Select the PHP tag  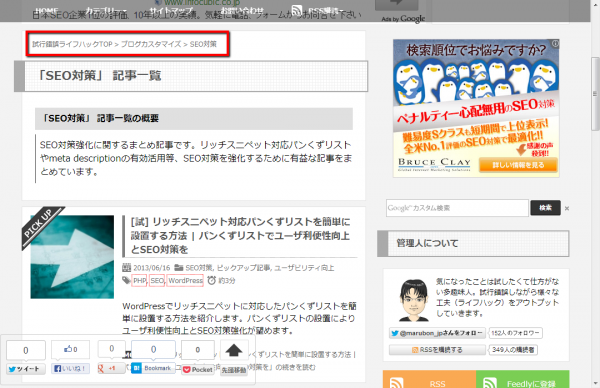pyautogui.click(x=139, y=280)
